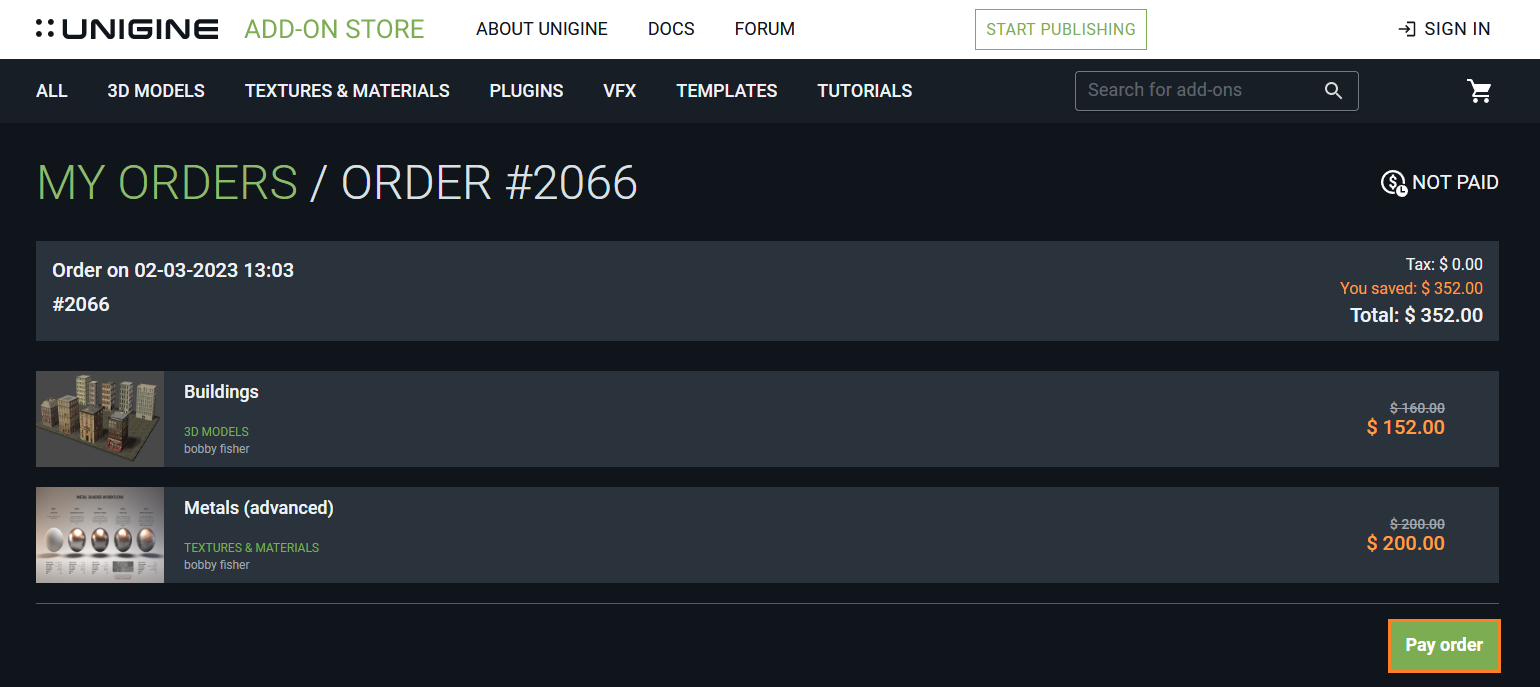Open the Buildings thumbnail image
Image resolution: width=1540 pixels, height=687 pixels.
click(x=100, y=419)
